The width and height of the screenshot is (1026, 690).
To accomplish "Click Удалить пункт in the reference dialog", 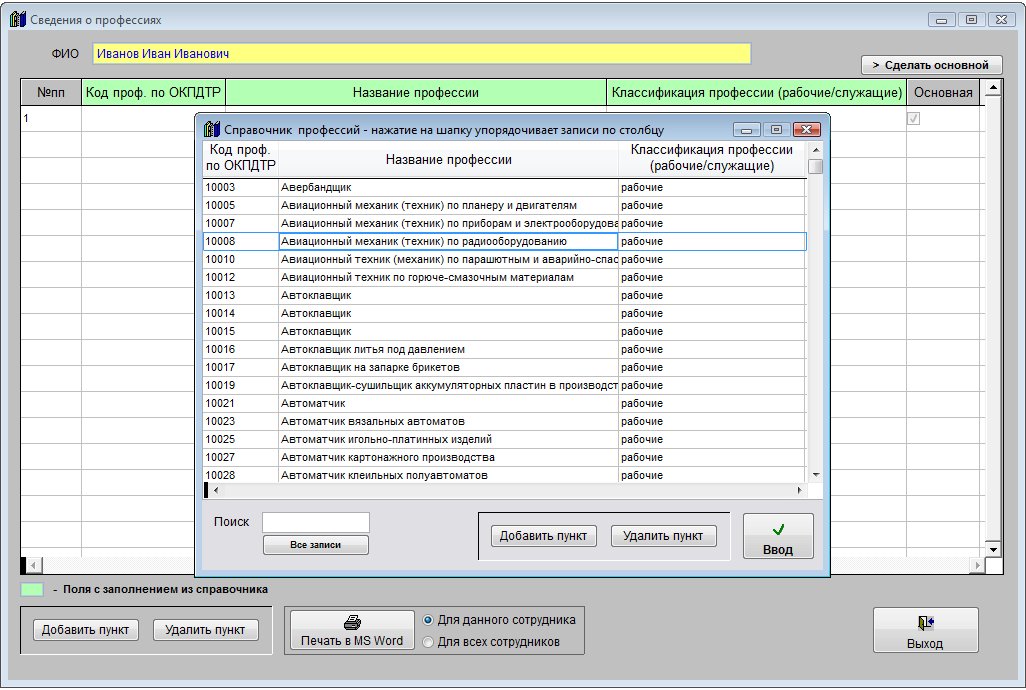I will pyautogui.click(x=663, y=536).
